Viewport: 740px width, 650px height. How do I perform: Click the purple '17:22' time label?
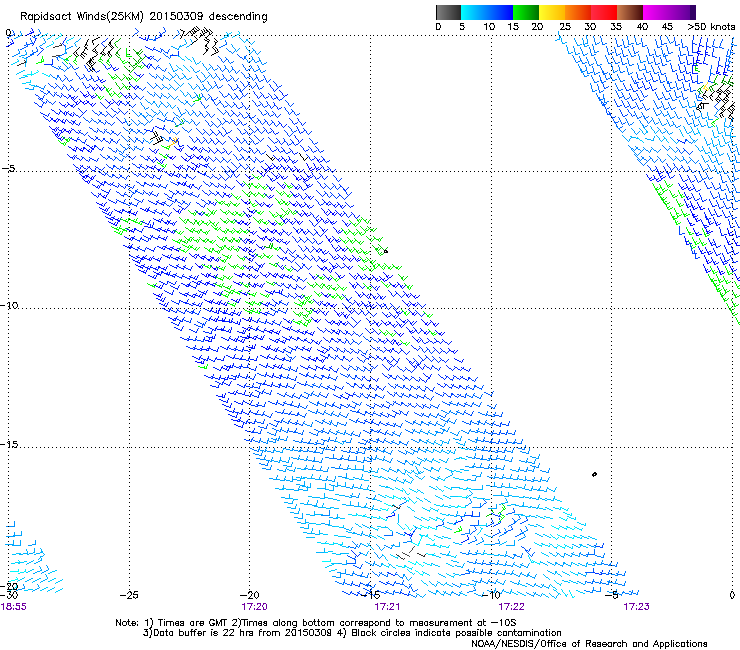(512, 607)
